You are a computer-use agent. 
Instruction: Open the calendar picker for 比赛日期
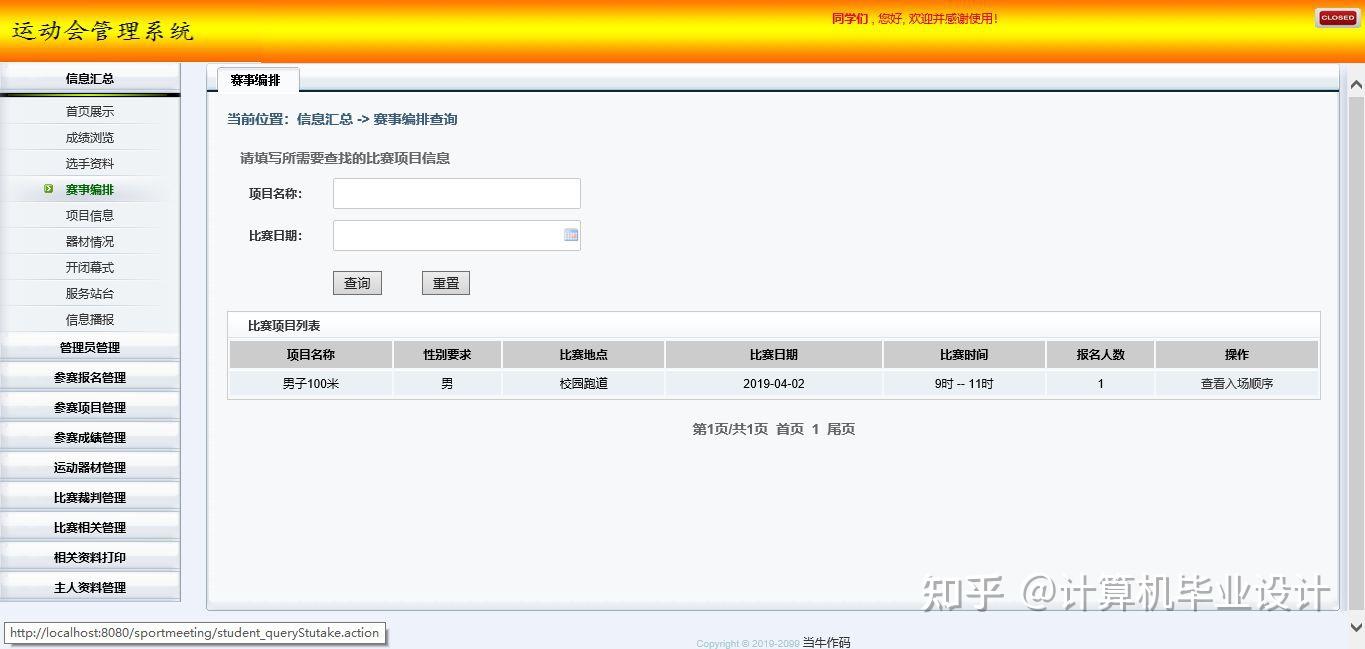[570, 234]
